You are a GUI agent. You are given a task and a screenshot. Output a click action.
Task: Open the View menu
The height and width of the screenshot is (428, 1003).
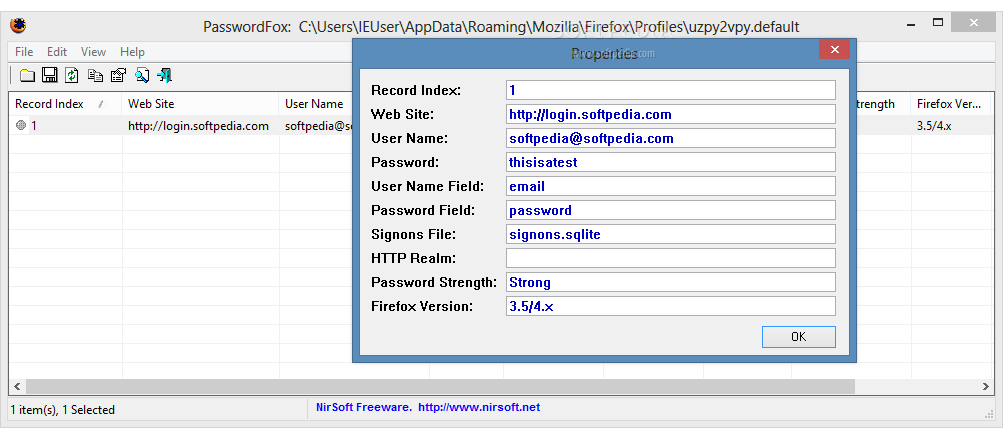coord(93,52)
